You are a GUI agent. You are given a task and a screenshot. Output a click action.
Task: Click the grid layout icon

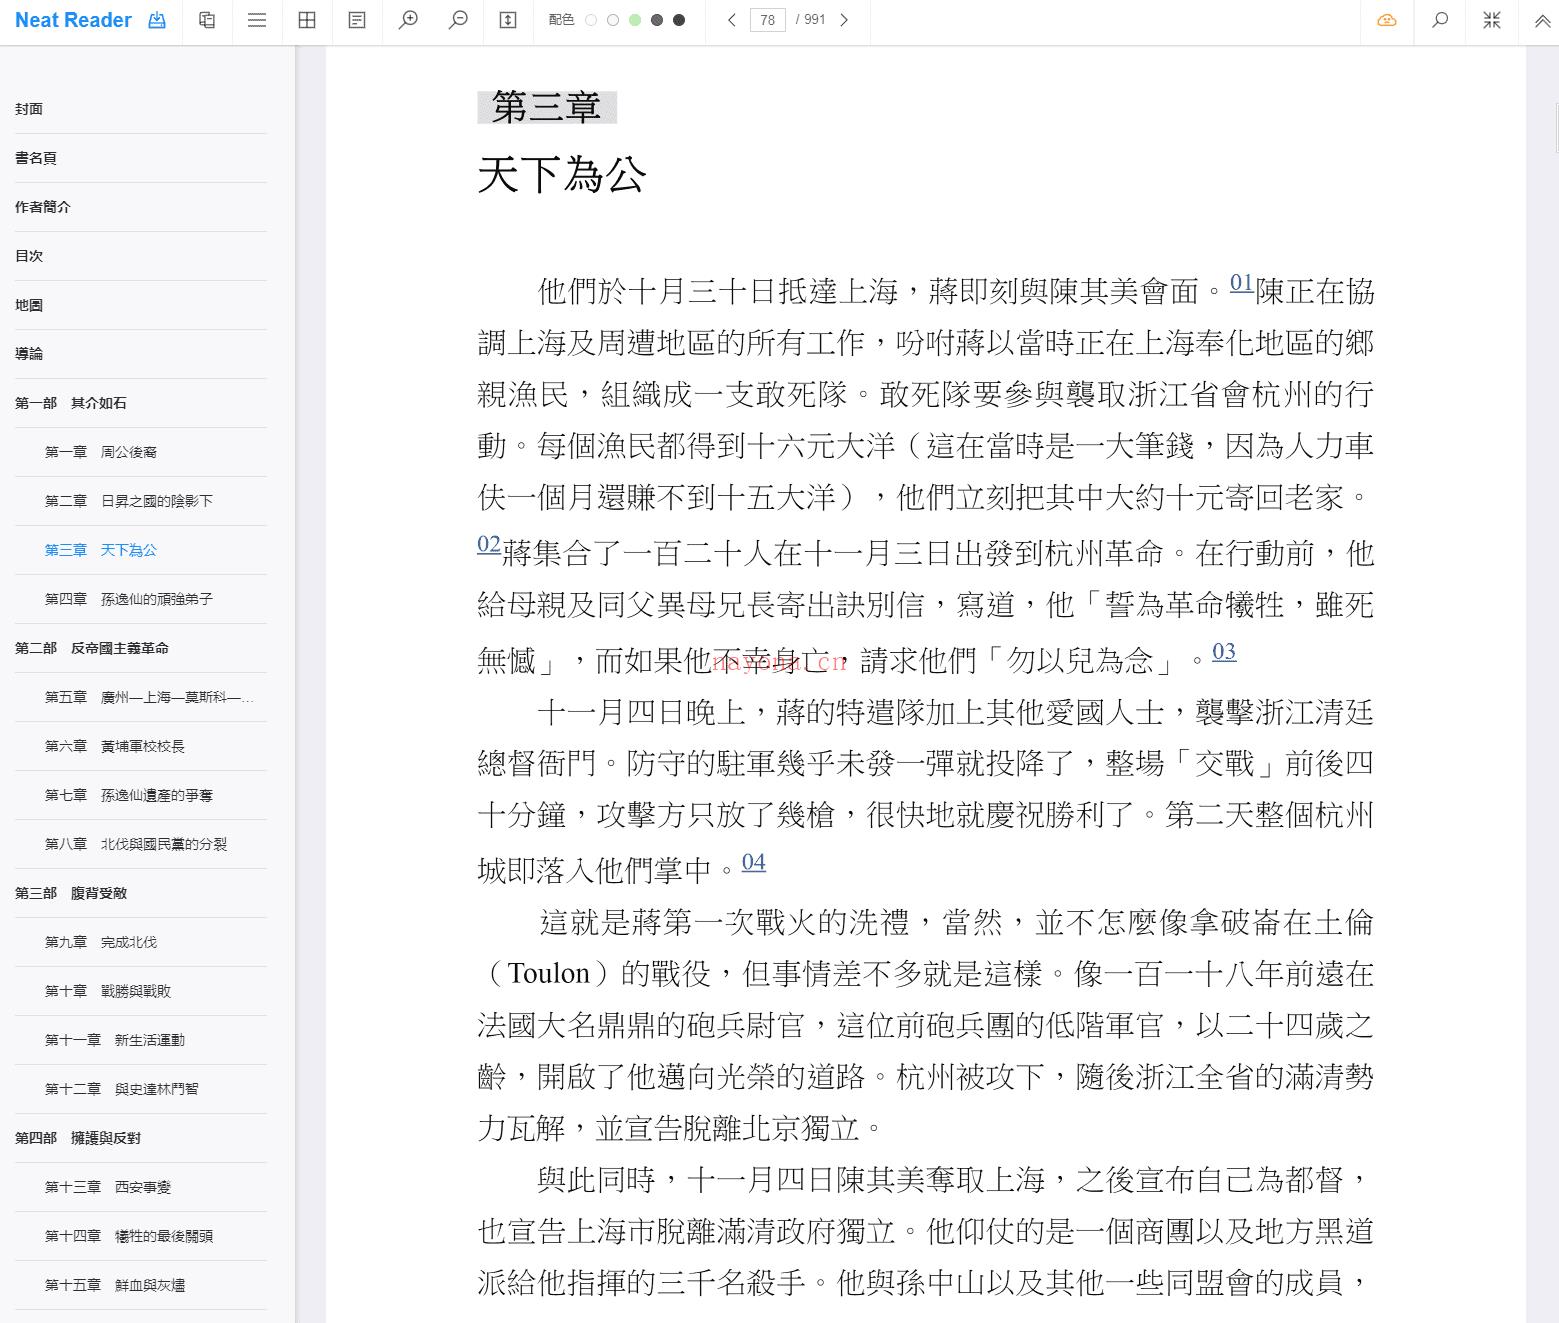coord(307,20)
